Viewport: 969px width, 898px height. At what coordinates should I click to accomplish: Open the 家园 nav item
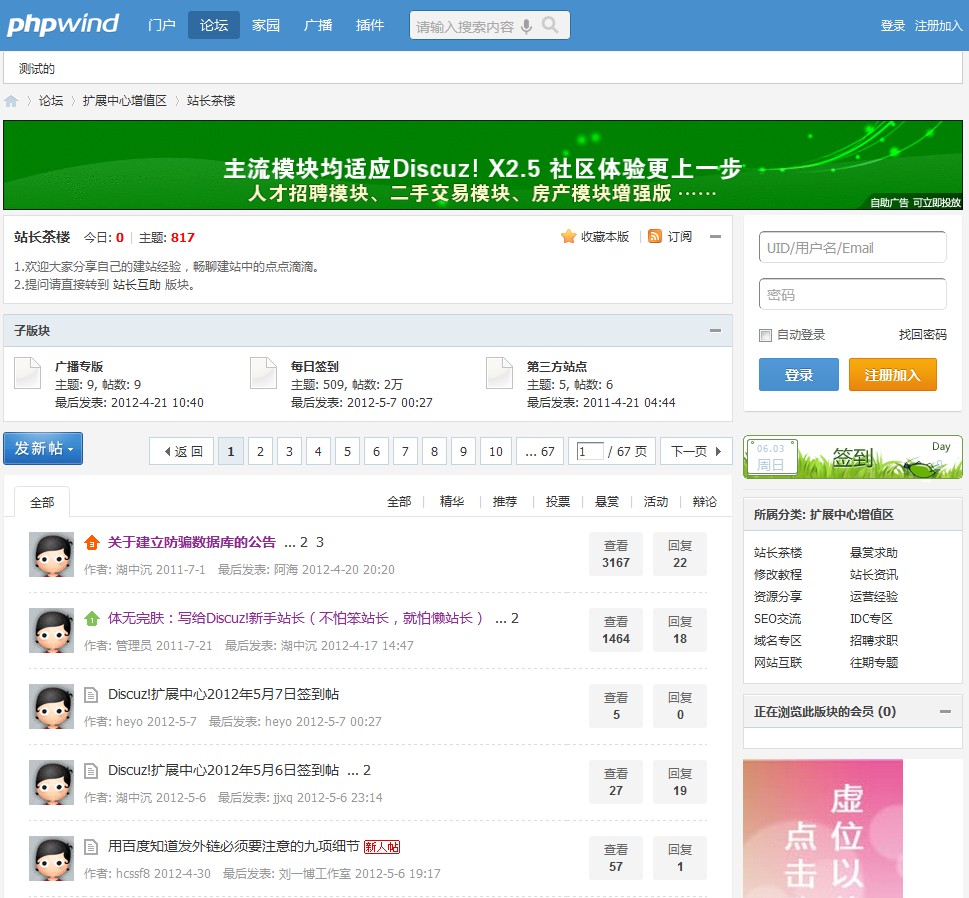tap(266, 25)
